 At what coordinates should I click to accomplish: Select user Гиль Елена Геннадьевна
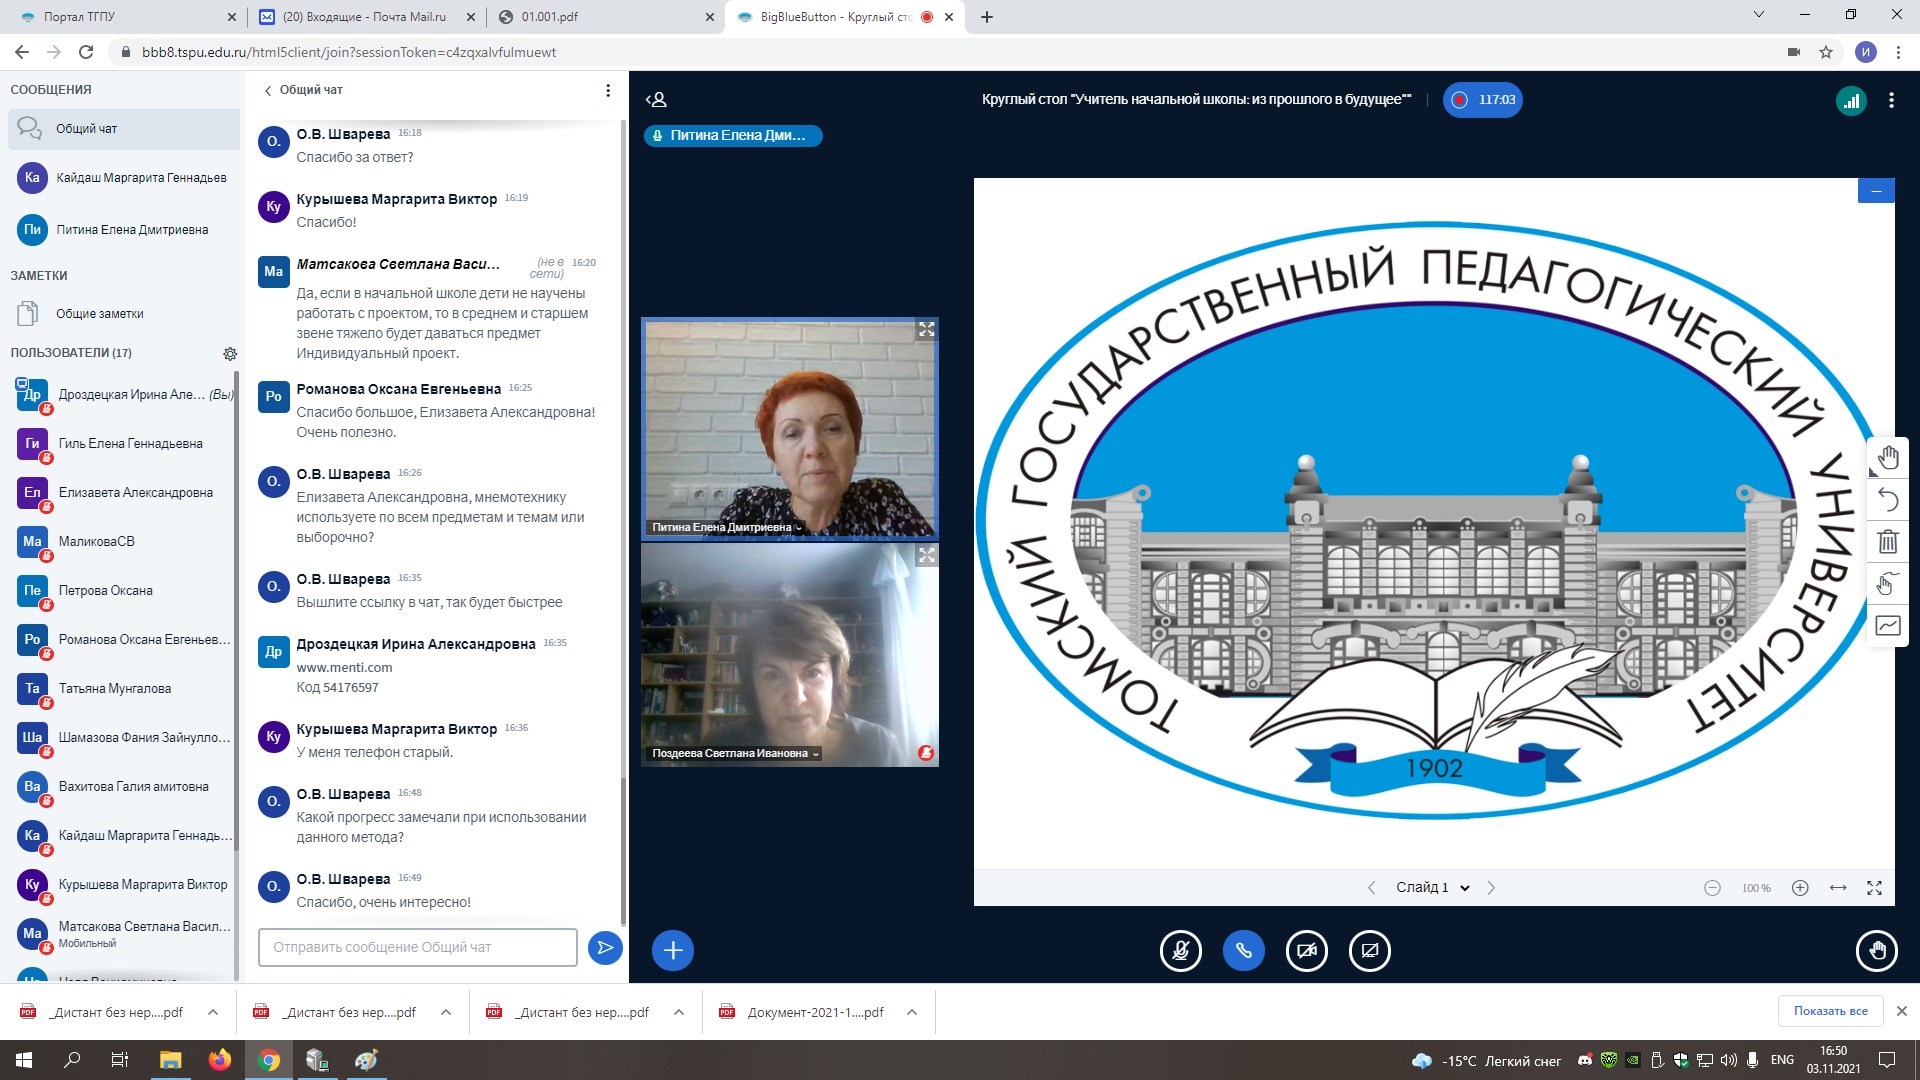[x=124, y=444]
